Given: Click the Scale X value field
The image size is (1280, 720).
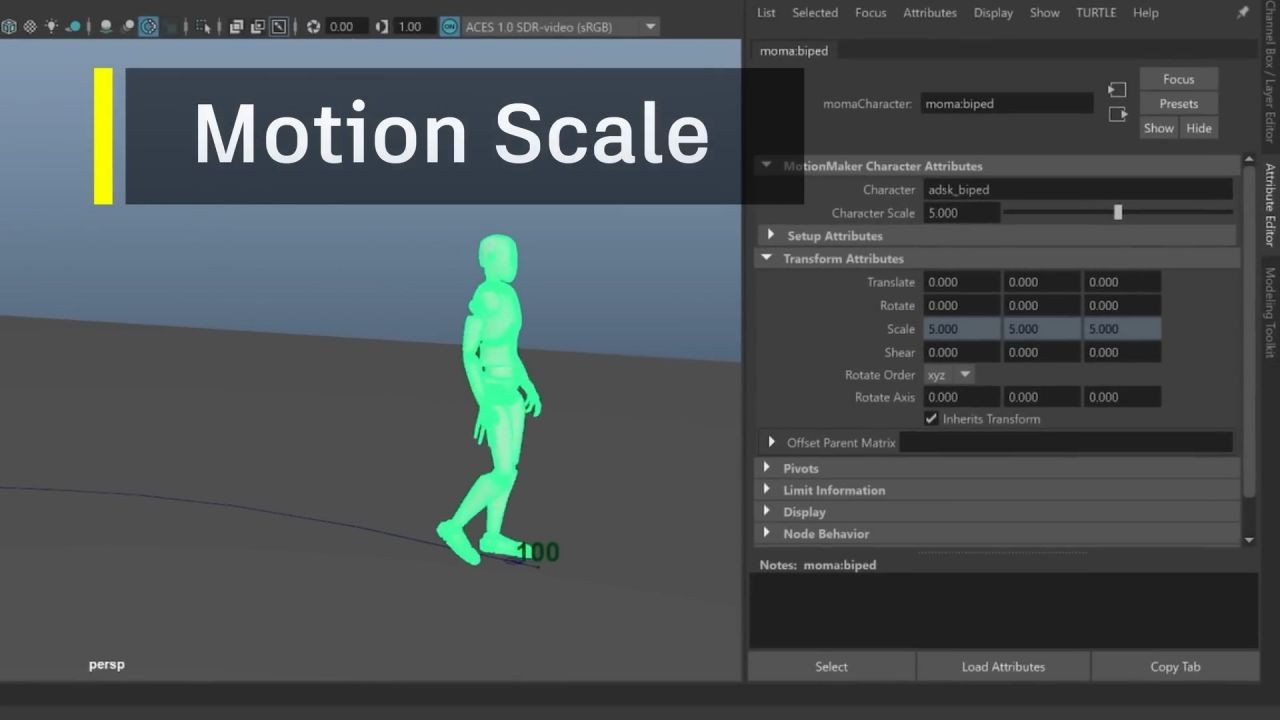Looking at the screenshot, I should (961, 329).
